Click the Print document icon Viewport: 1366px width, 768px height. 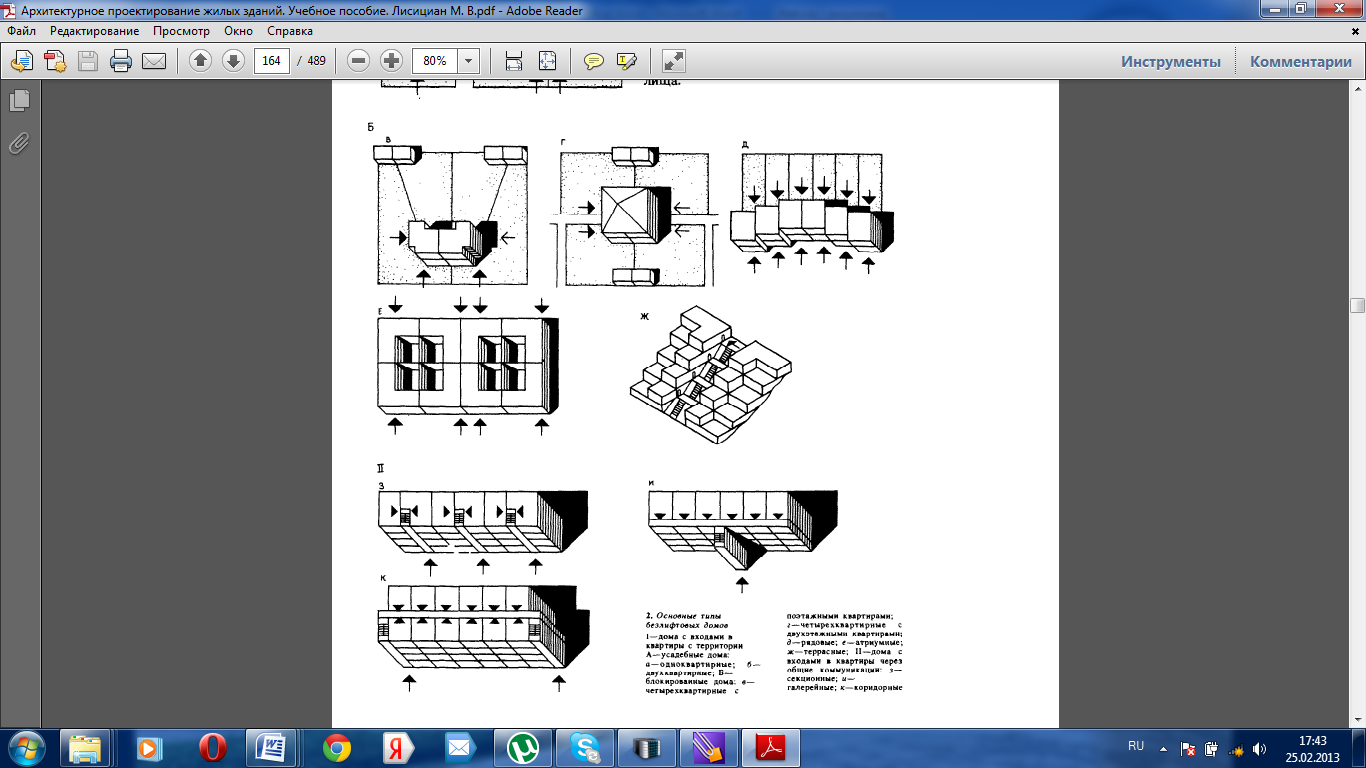(121, 61)
